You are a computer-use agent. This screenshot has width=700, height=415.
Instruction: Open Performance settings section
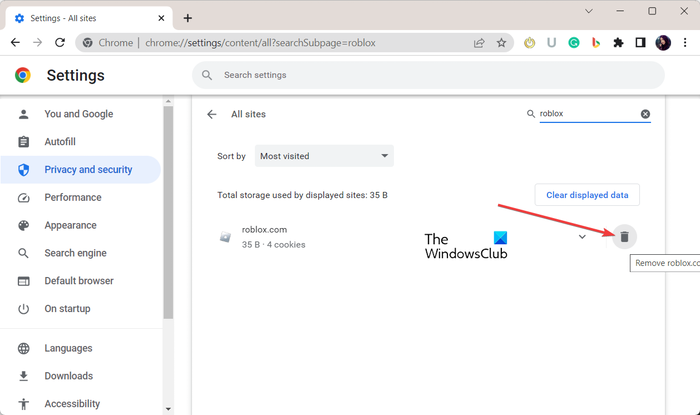point(73,197)
